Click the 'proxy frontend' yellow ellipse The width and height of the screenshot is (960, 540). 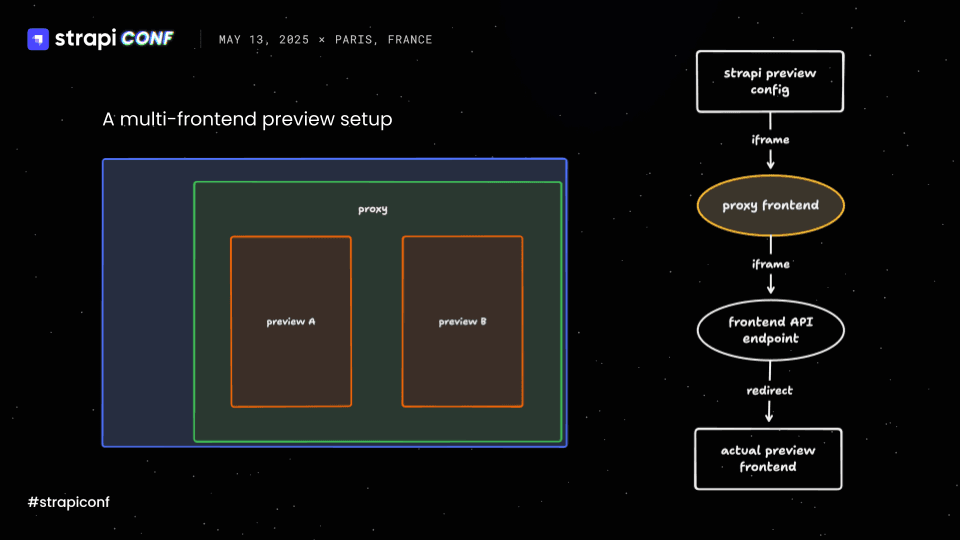point(771,206)
